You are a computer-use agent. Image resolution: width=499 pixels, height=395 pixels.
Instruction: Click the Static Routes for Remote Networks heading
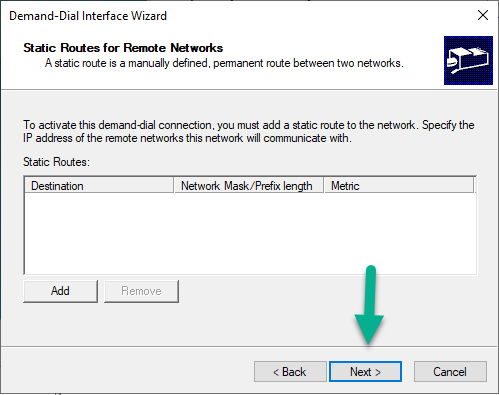pos(123,48)
